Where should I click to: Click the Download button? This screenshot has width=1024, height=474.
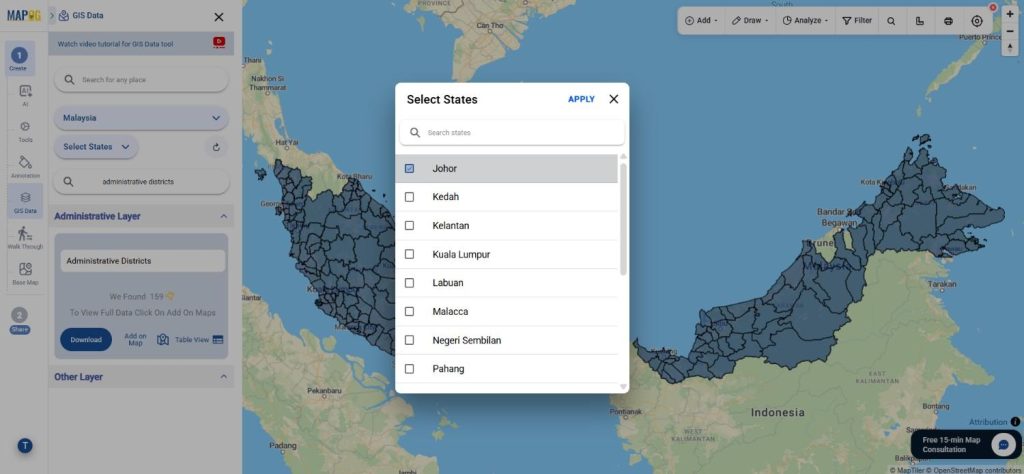pyautogui.click(x=86, y=340)
